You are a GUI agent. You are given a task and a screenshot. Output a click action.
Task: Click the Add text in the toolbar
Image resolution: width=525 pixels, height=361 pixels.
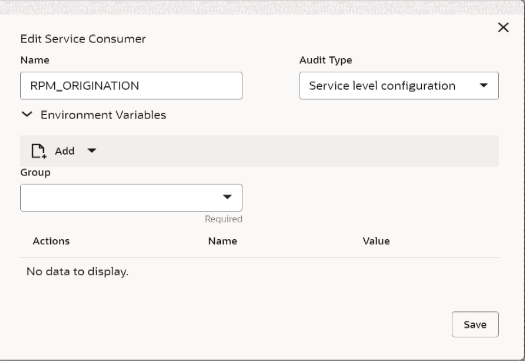point(65,151)
